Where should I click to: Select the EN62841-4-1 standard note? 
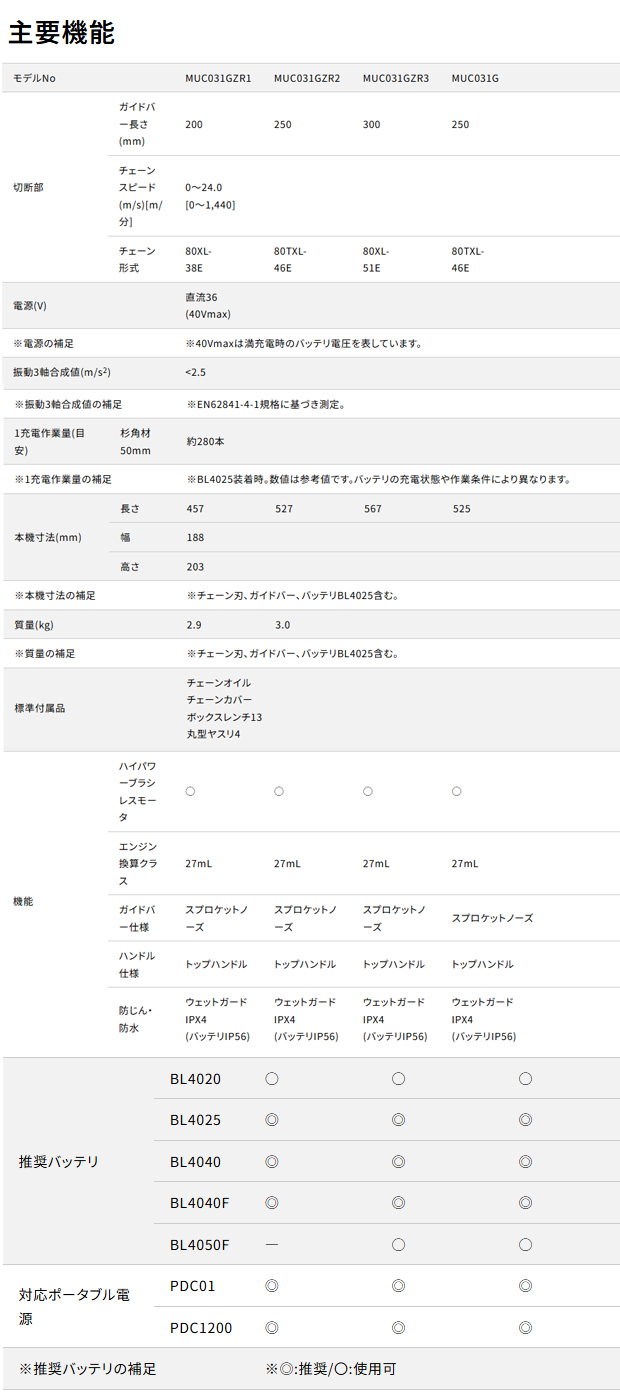(x=266, y=404)
